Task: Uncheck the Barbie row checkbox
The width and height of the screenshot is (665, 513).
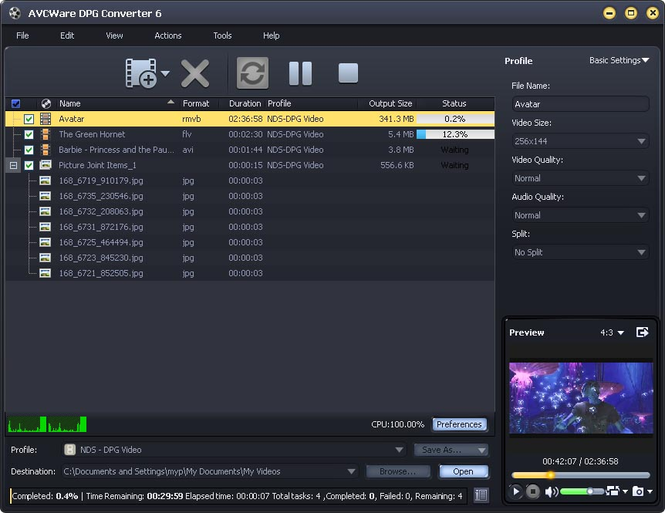Action: tap(29, 150)
